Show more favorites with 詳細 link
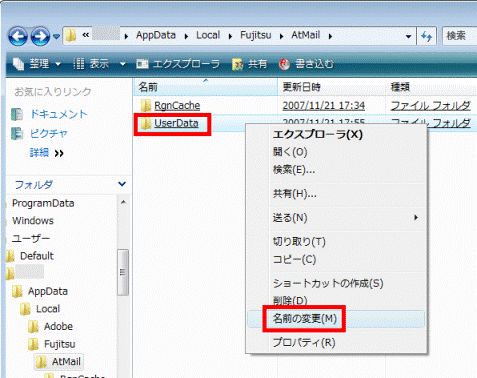Image resolution: width=477 pixels, height=378 pixels. [x=46, y=153]
